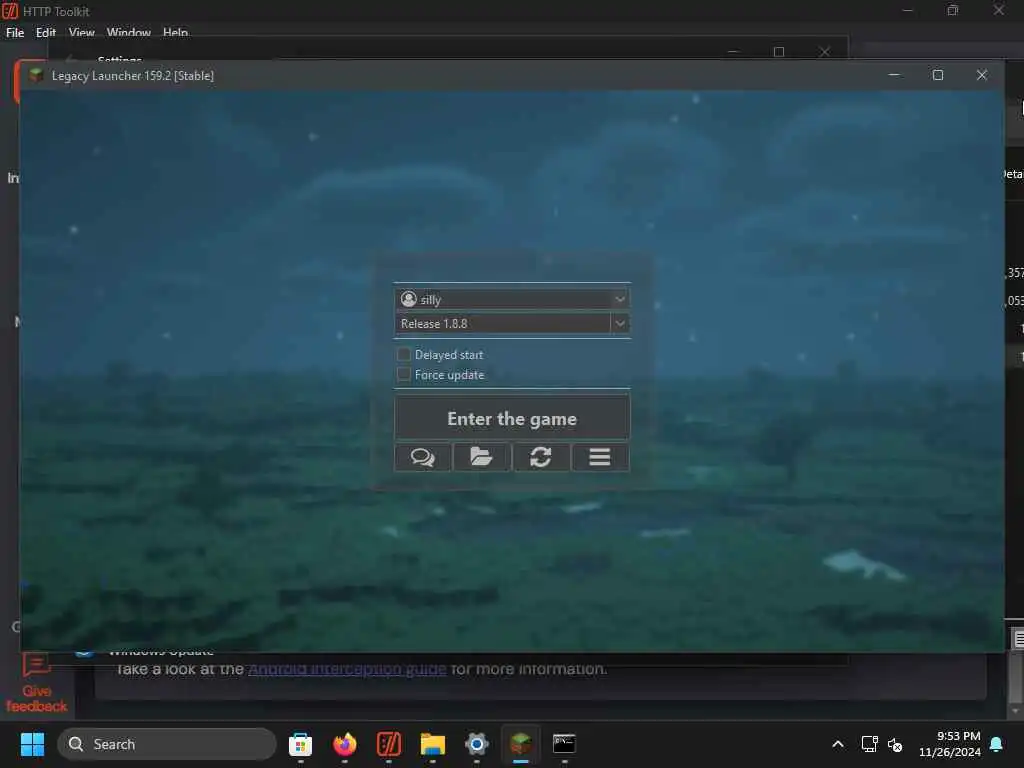This screenshot has height=768, width=1024.
Task: Open the game folder icon button
Action: click(481, 457)
